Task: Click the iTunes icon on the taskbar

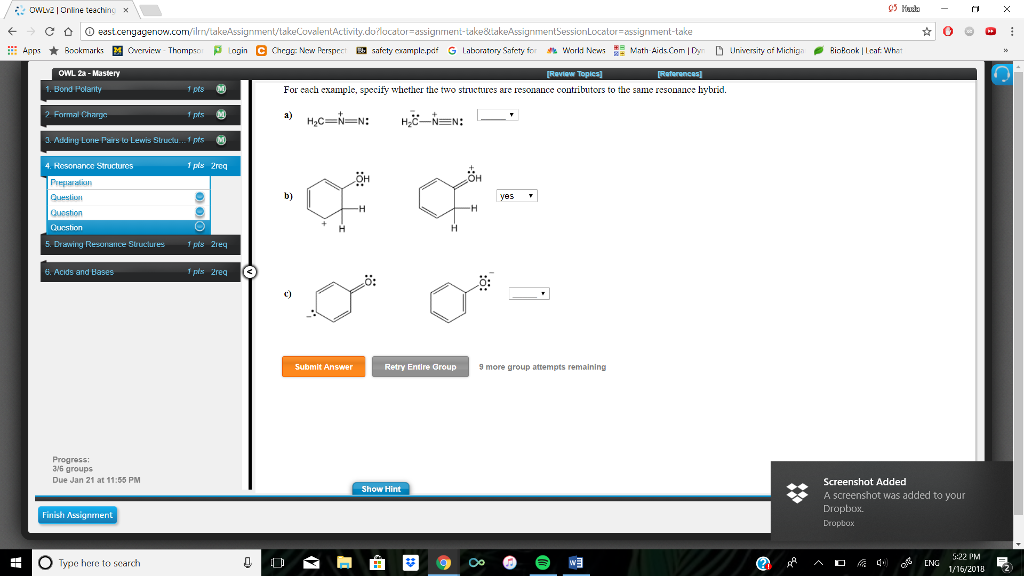Action: 509,562
